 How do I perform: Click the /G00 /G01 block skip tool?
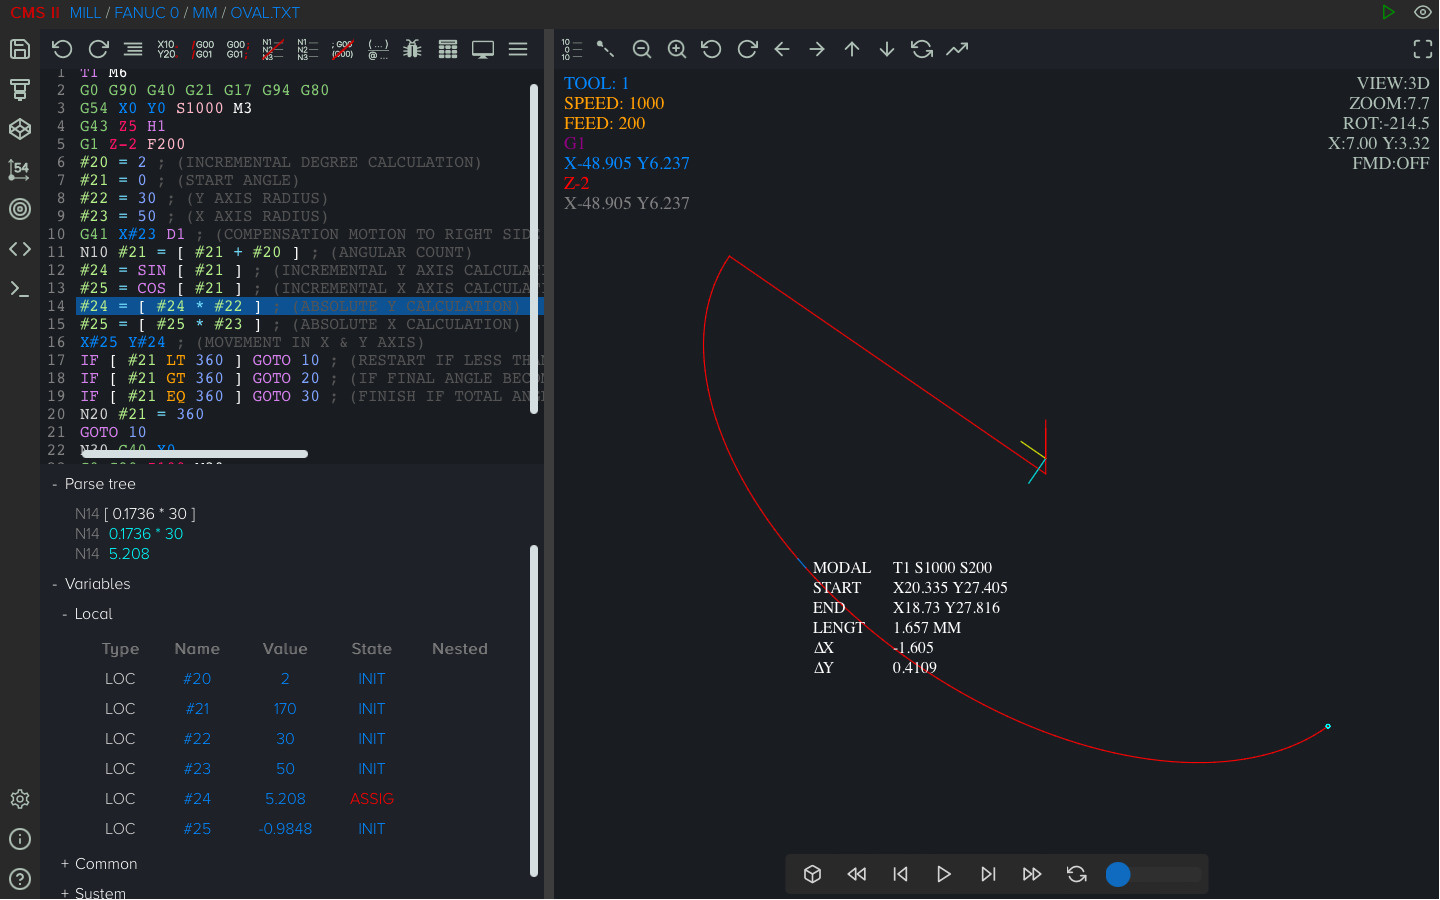click(x=203, y=49)
